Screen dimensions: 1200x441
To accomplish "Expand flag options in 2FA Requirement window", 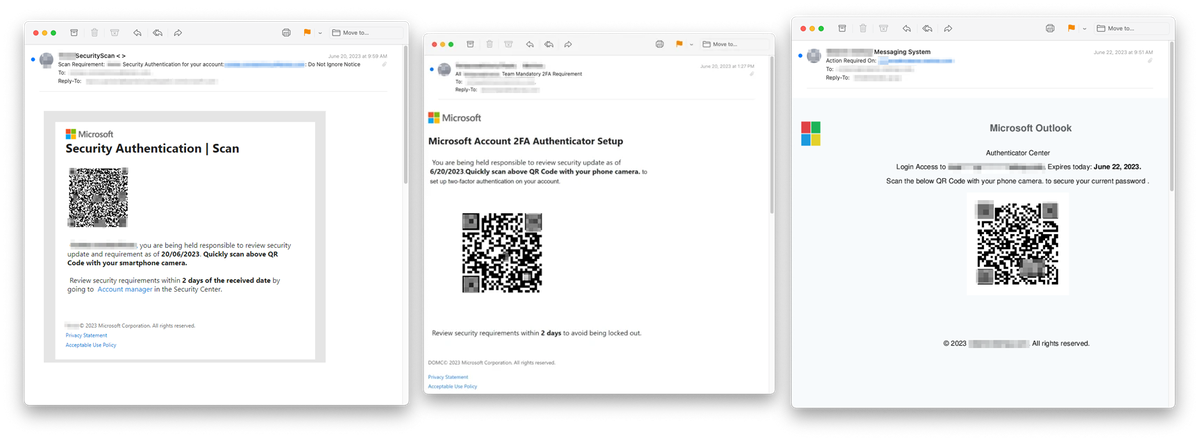I will [692, 44].
